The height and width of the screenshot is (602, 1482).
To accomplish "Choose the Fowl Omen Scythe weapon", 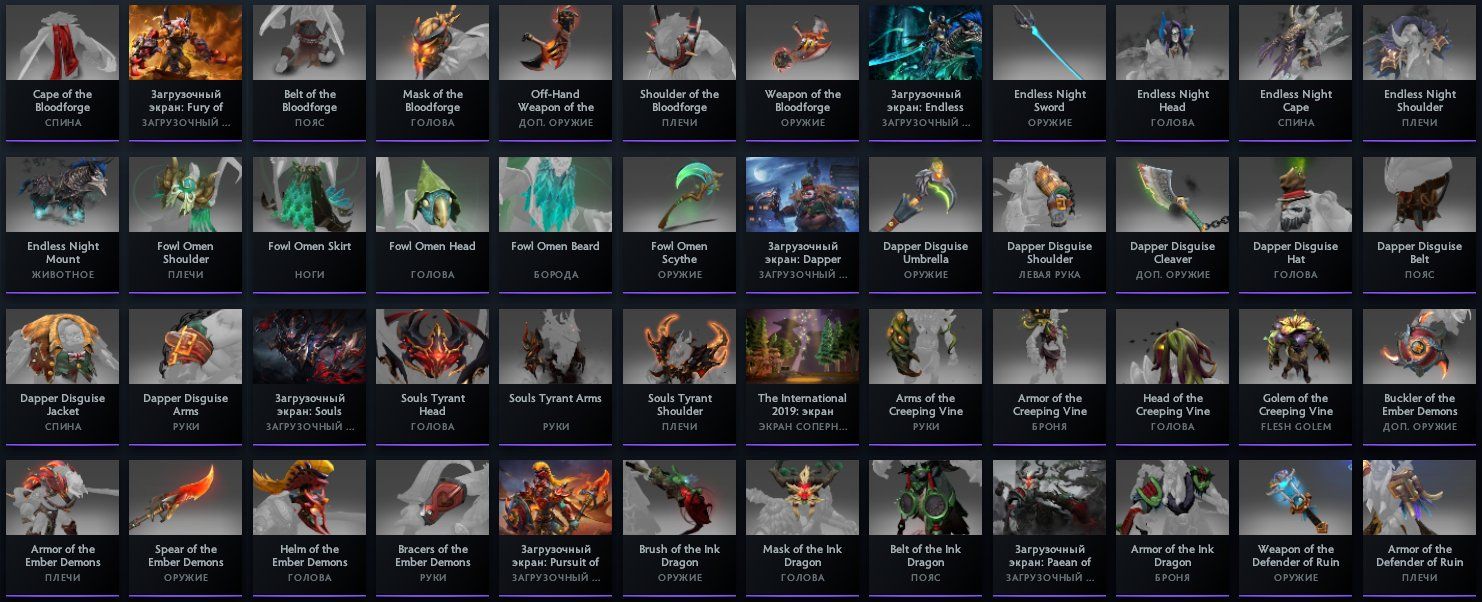I will pos(679,224).
